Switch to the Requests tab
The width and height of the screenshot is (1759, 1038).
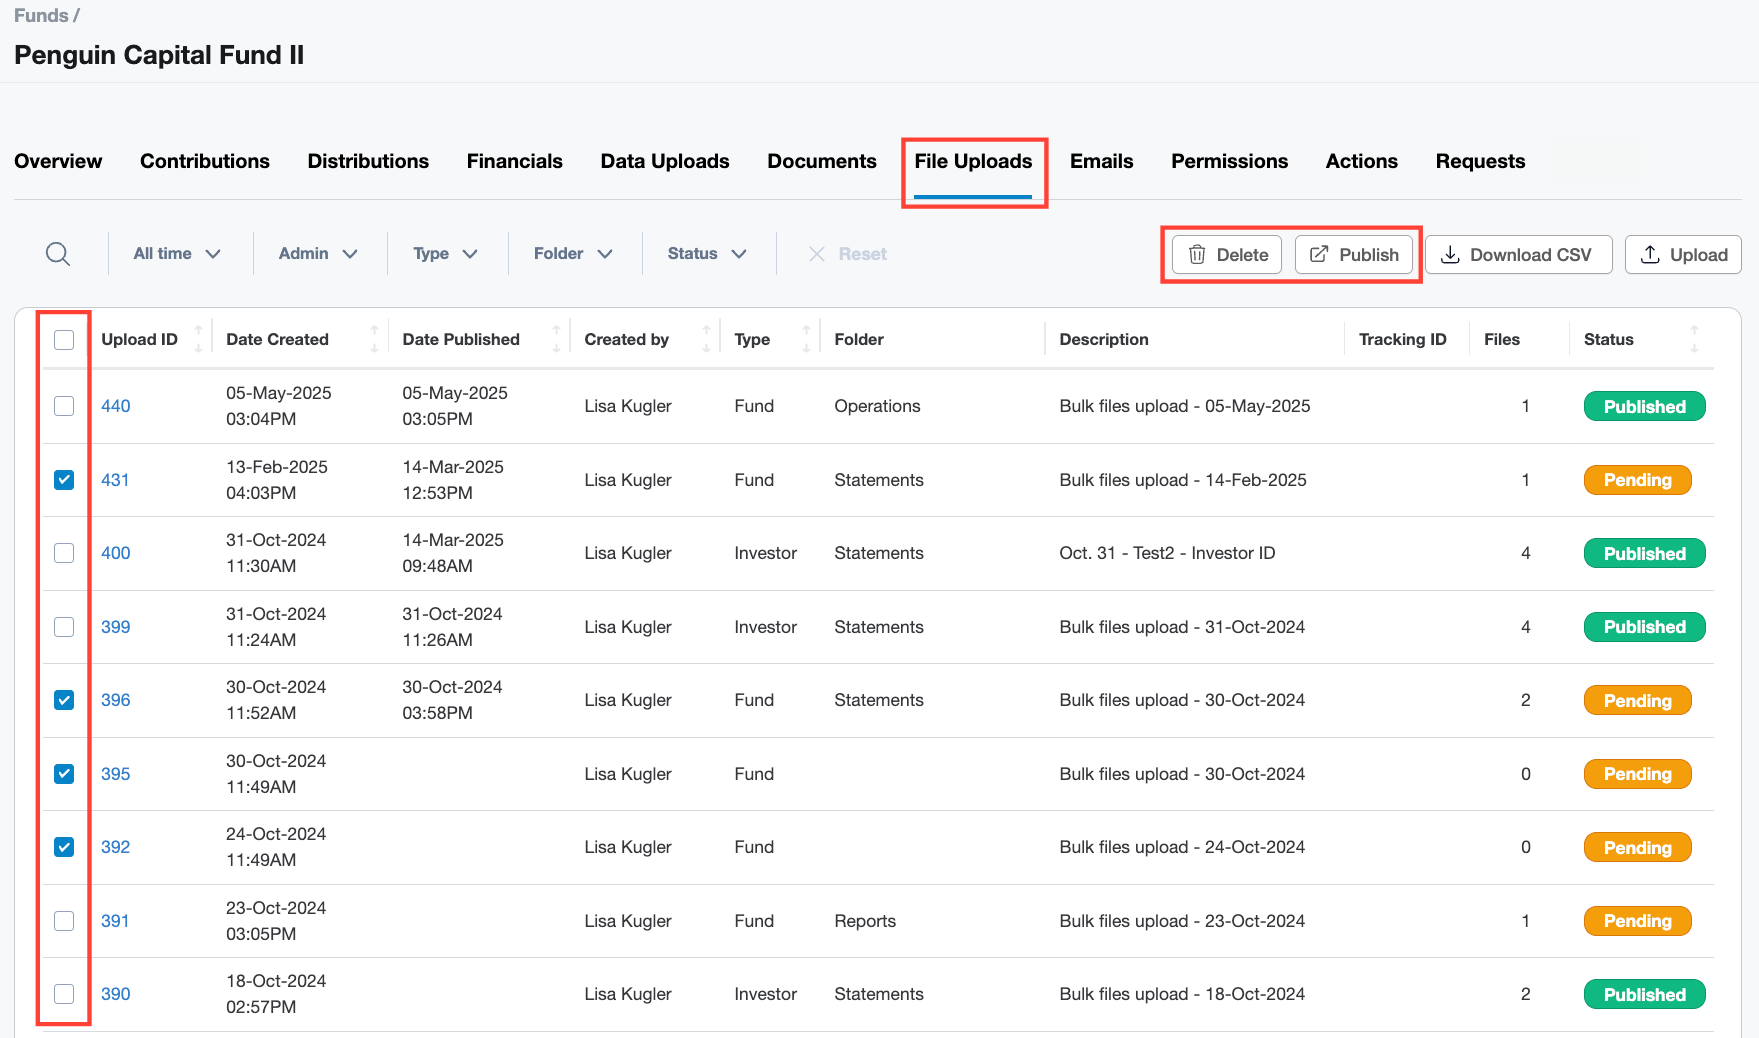1481,161
